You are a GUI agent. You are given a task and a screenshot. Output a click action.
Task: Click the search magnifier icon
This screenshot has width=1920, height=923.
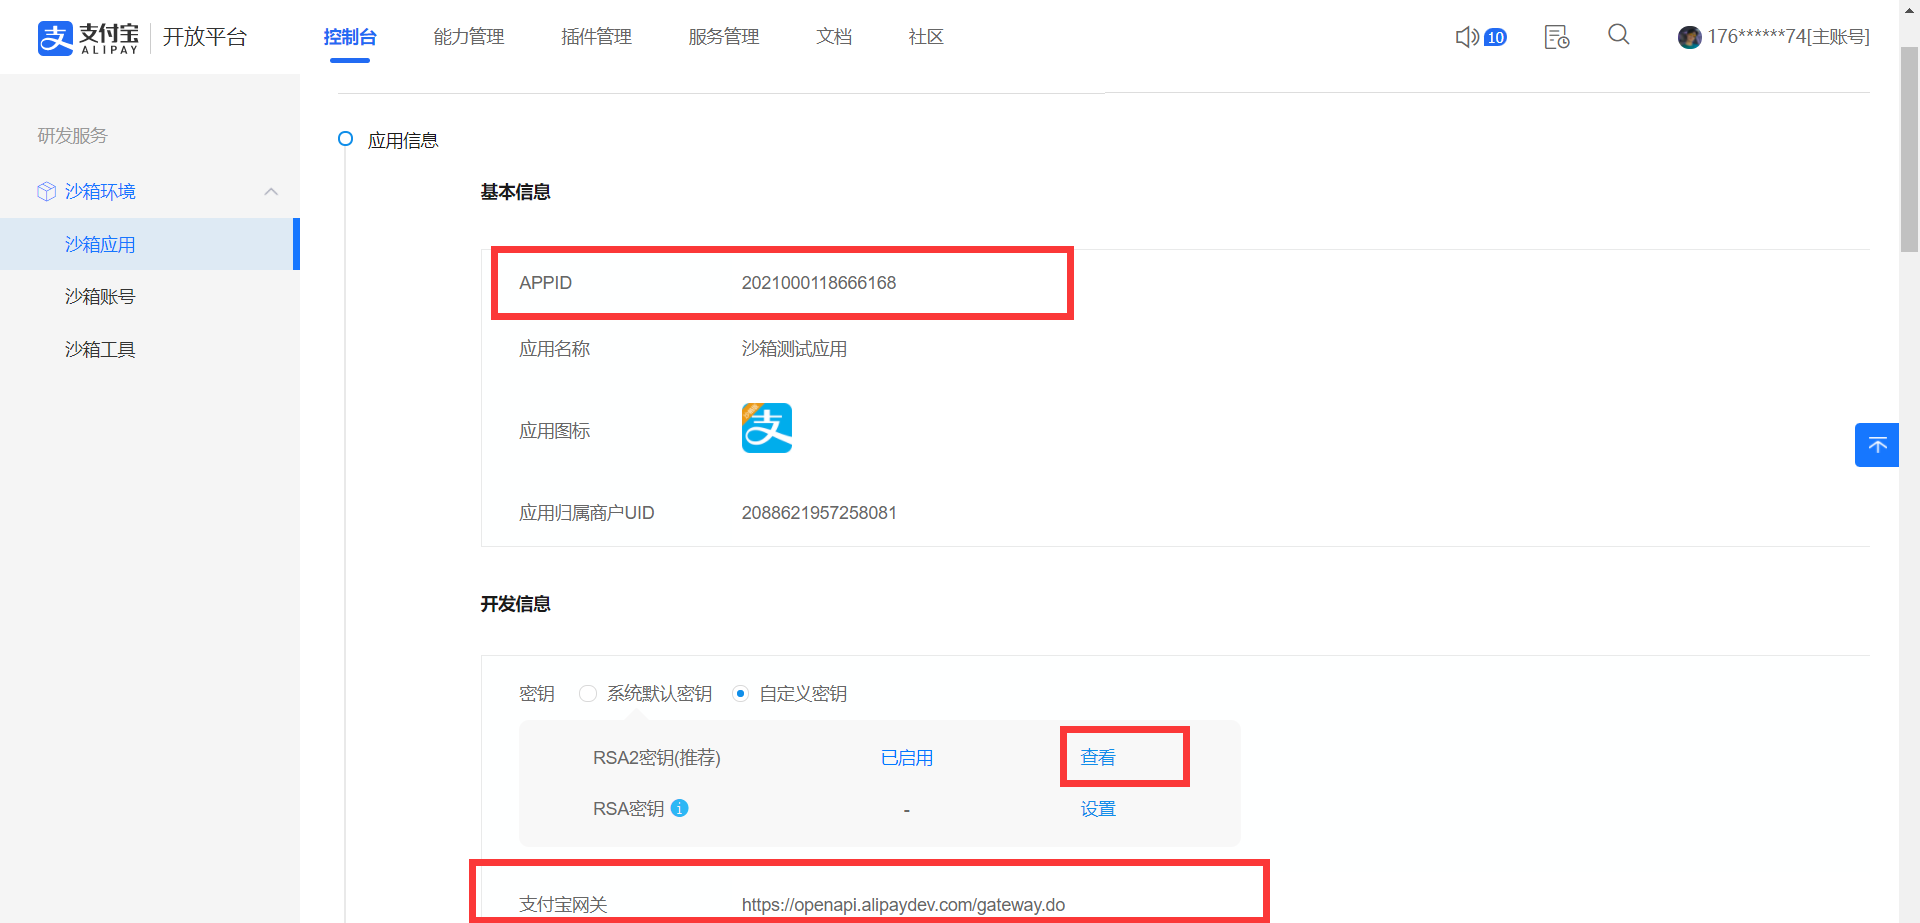coord(1619,35)
